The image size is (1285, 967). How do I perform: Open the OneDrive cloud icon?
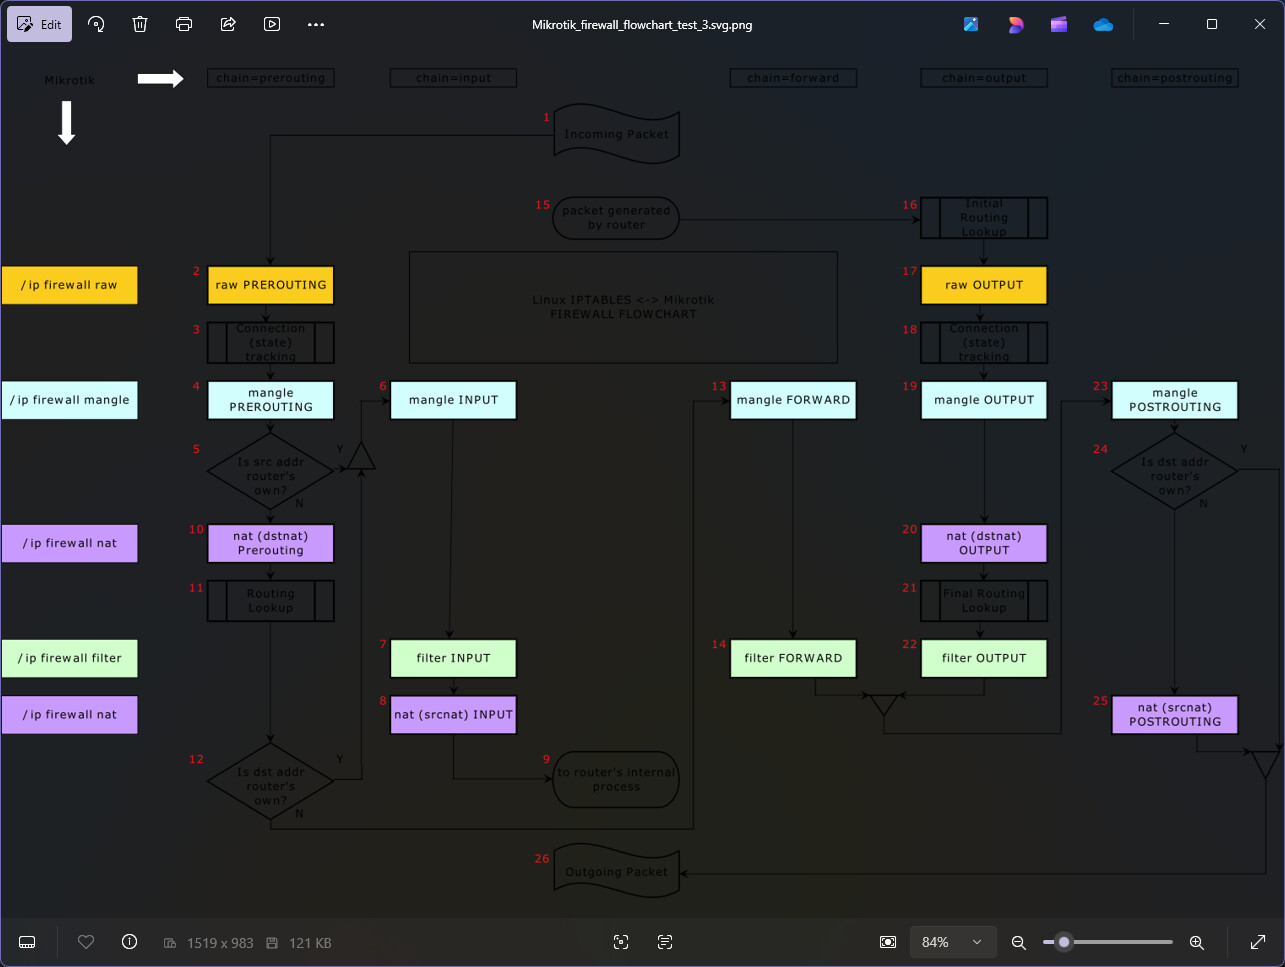[x=1103, y=24]
